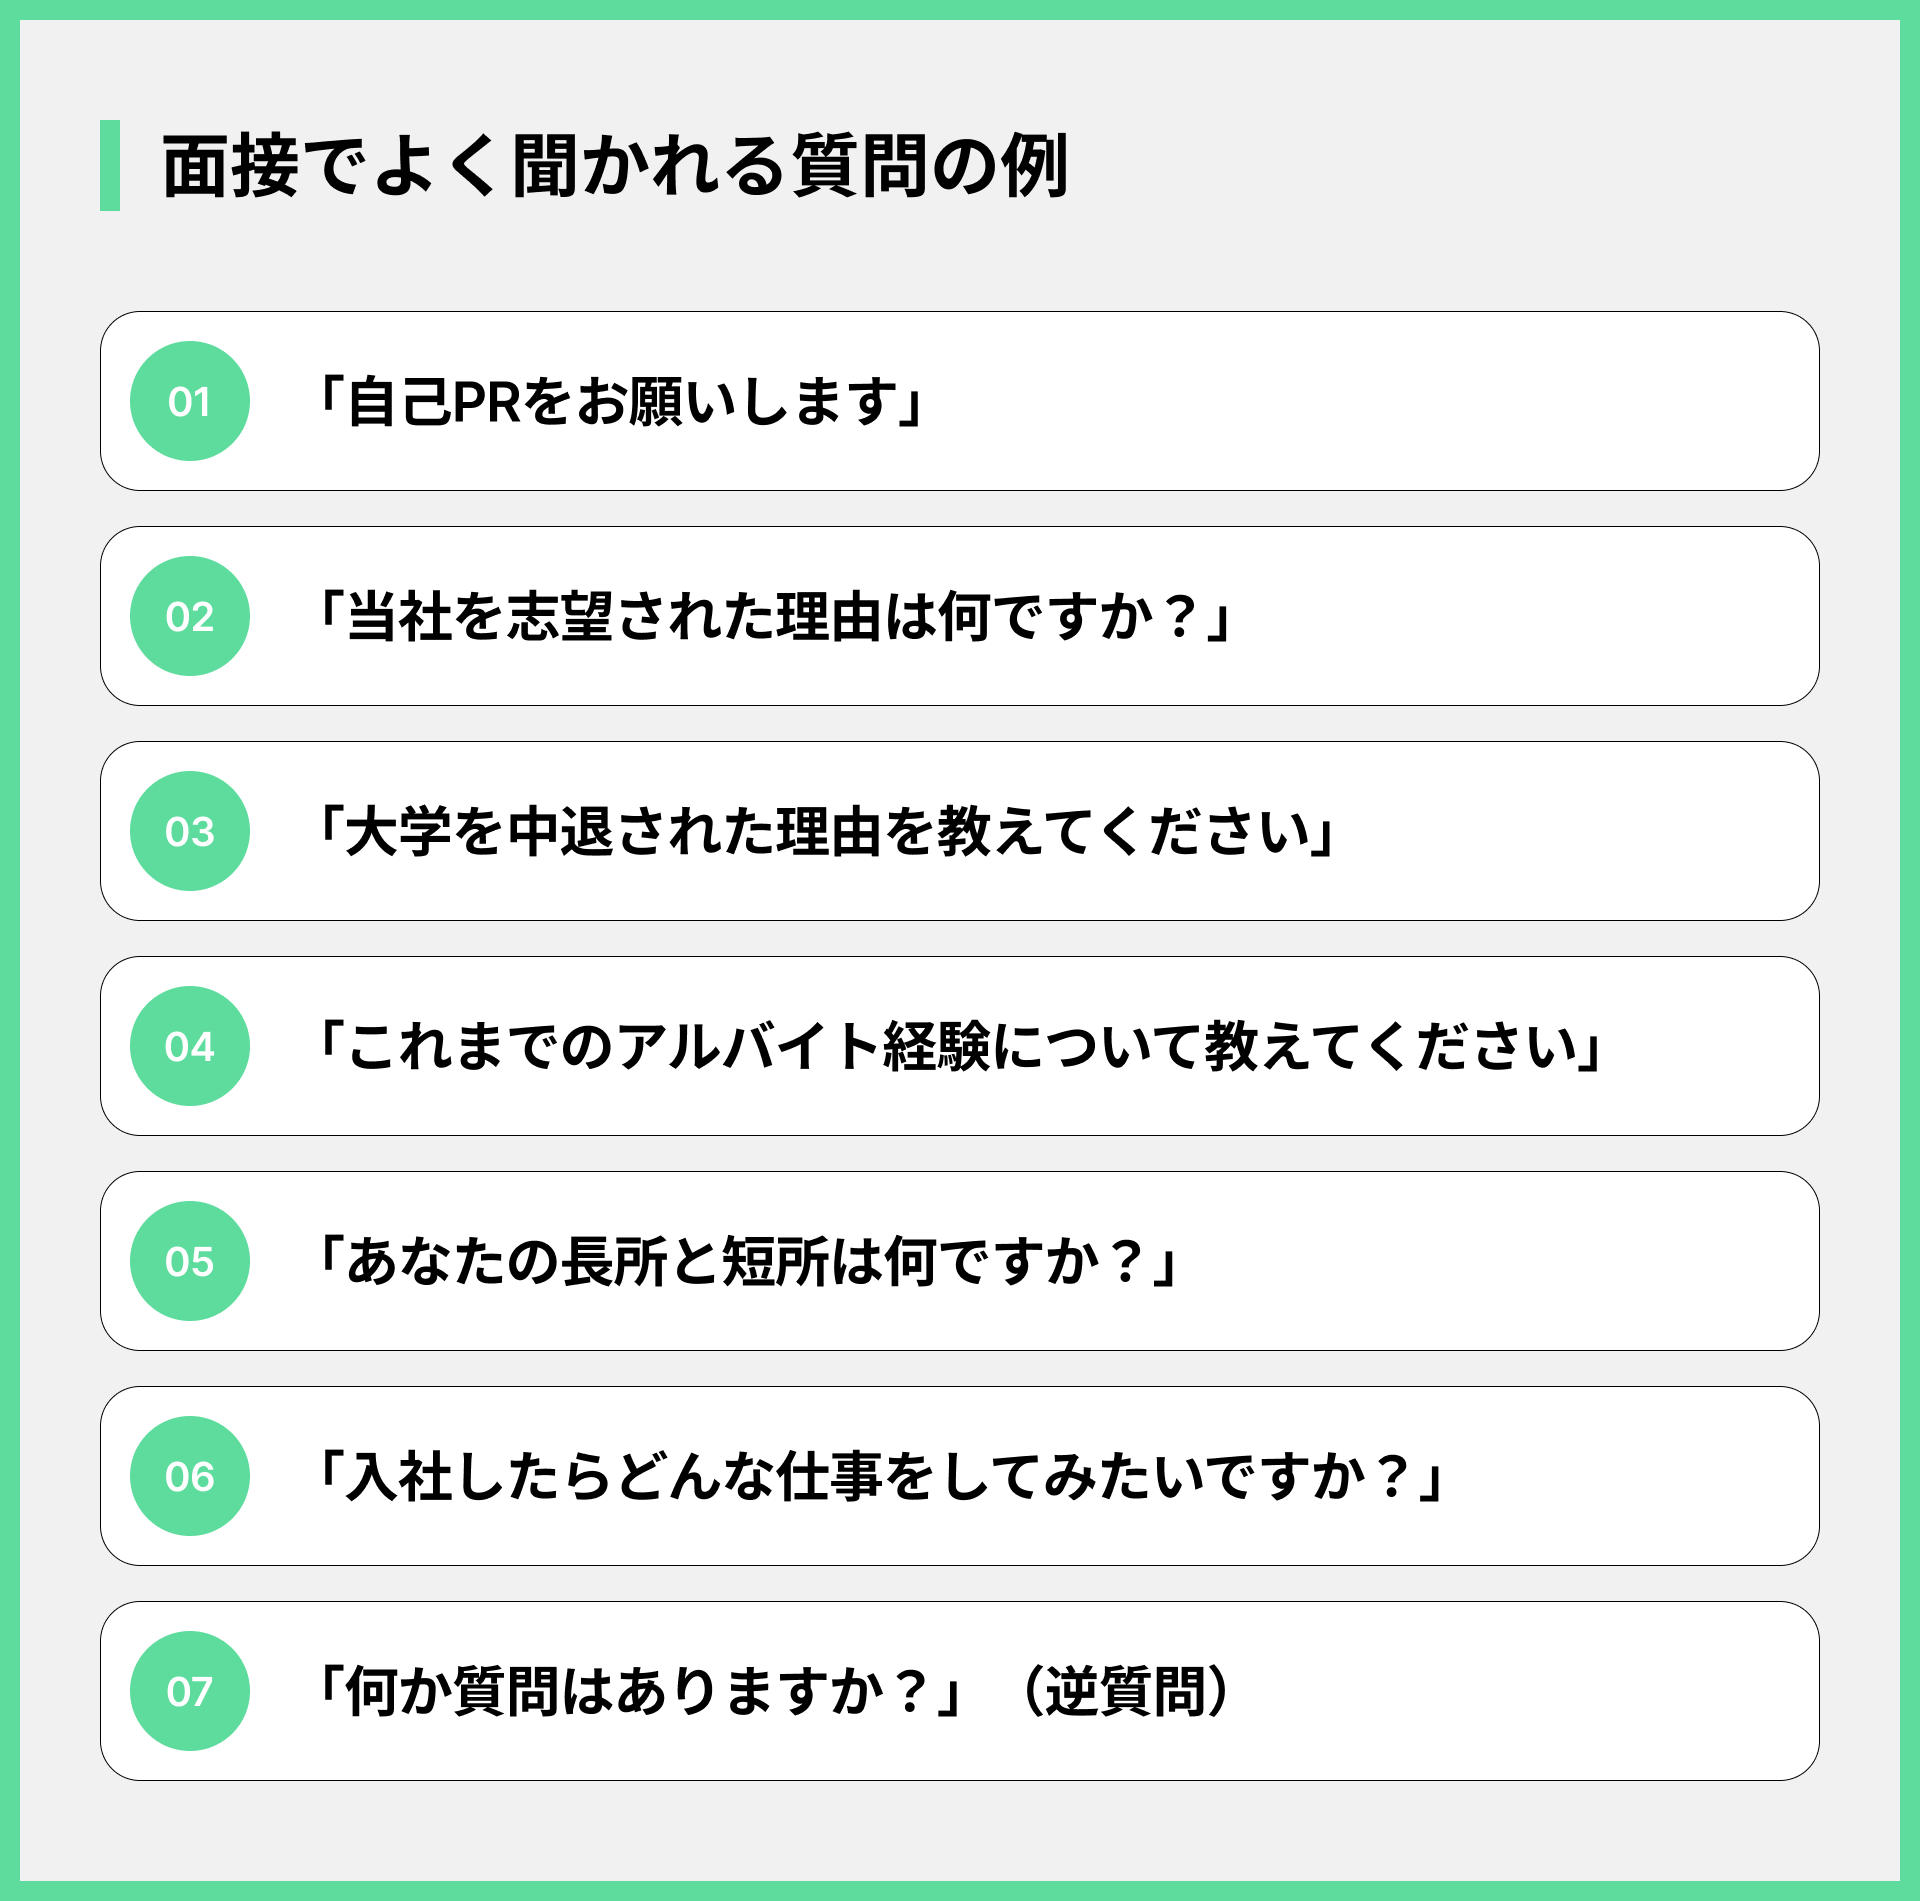Select the 何か質問はありますか question text

640,1692
